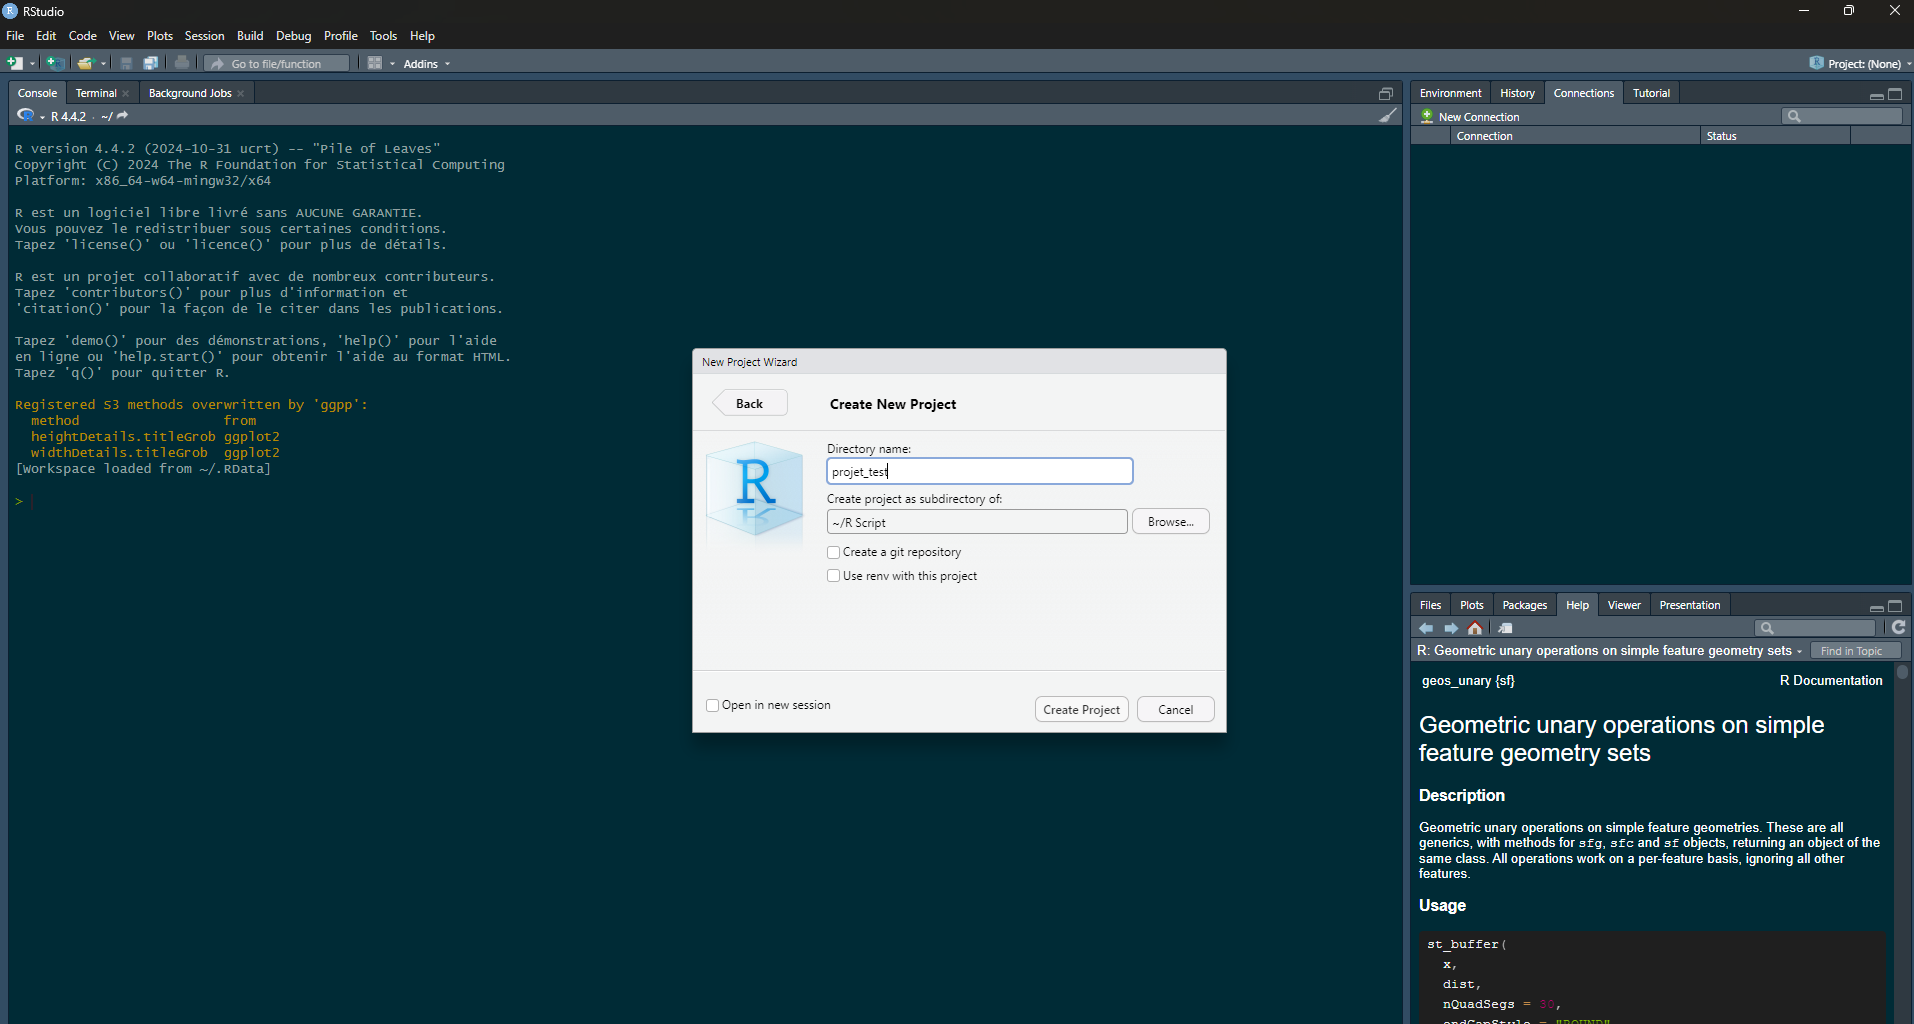Click the New Connection icon
1914x1024 pixels.
coord(1428,117)
